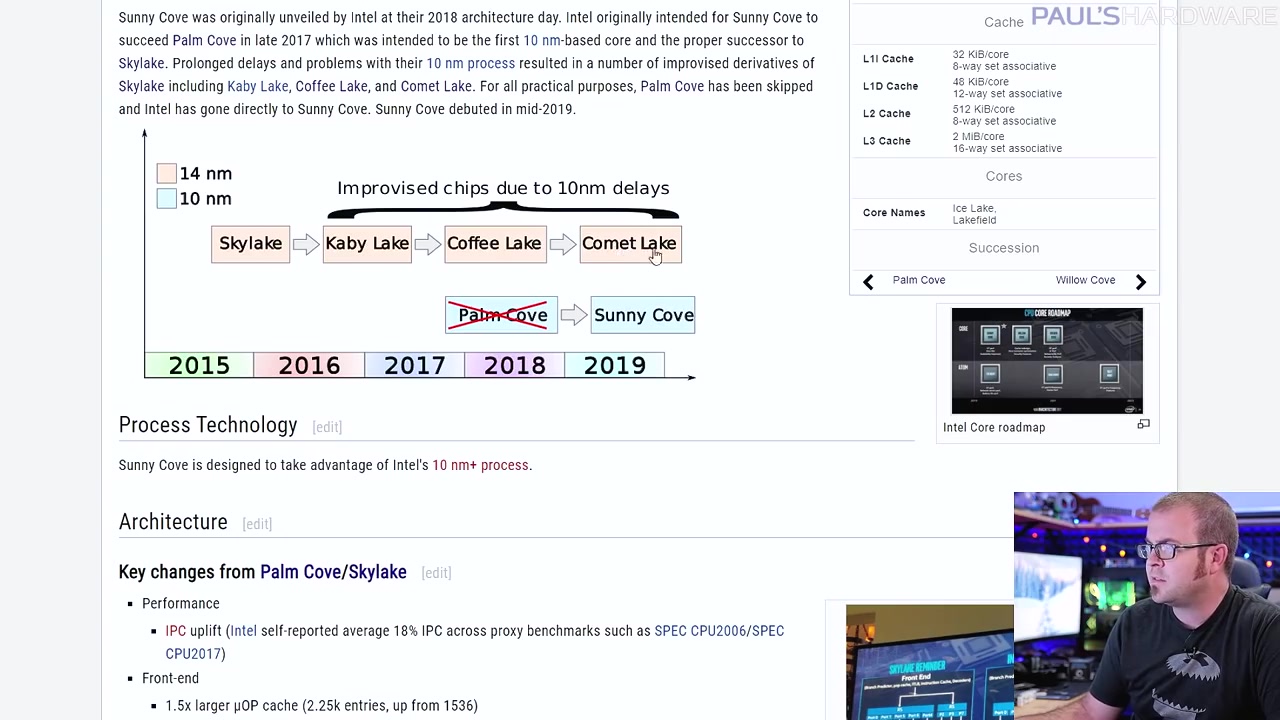Open Skylake link in Key changes heading
Screen dimensions: 1280x720
377,572
